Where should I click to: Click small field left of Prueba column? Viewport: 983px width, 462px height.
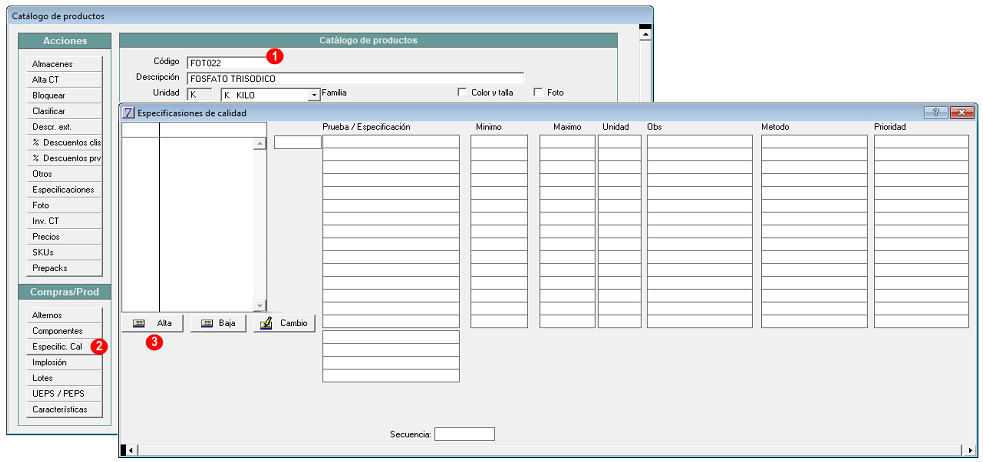tap(298, 142)
